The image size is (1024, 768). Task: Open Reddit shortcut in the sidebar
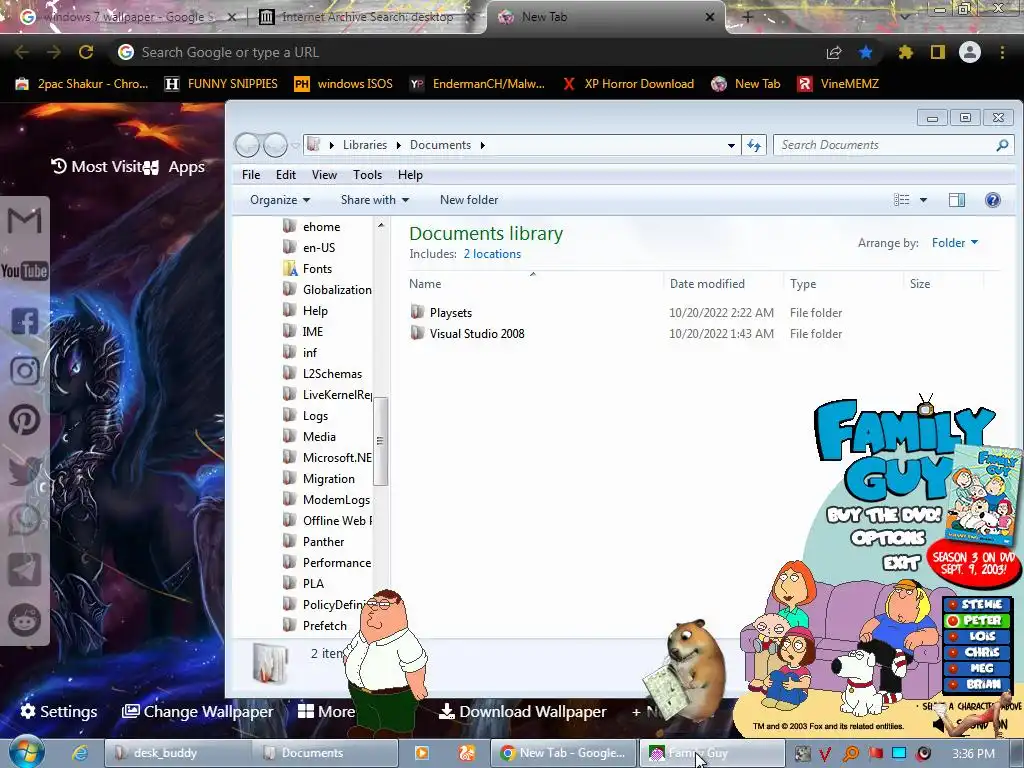click(x=24, y=620)
